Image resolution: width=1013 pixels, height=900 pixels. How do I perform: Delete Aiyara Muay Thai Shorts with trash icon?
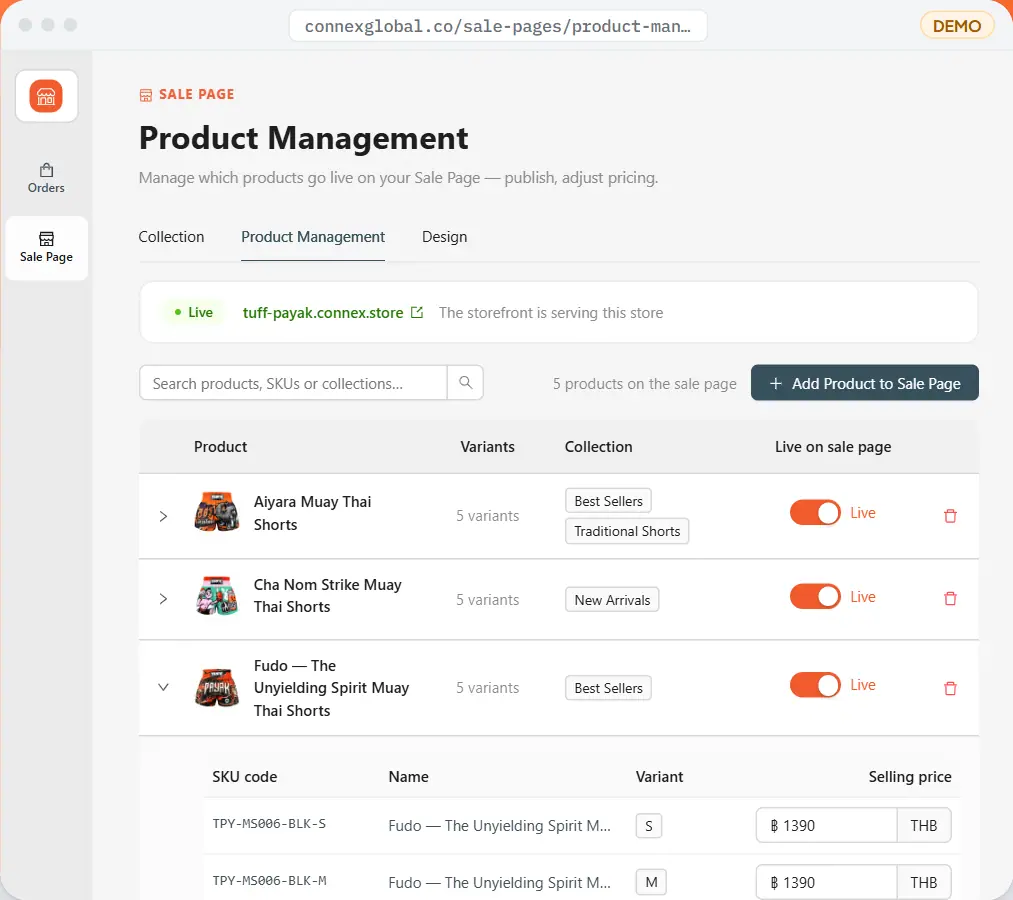coord(950,516)
